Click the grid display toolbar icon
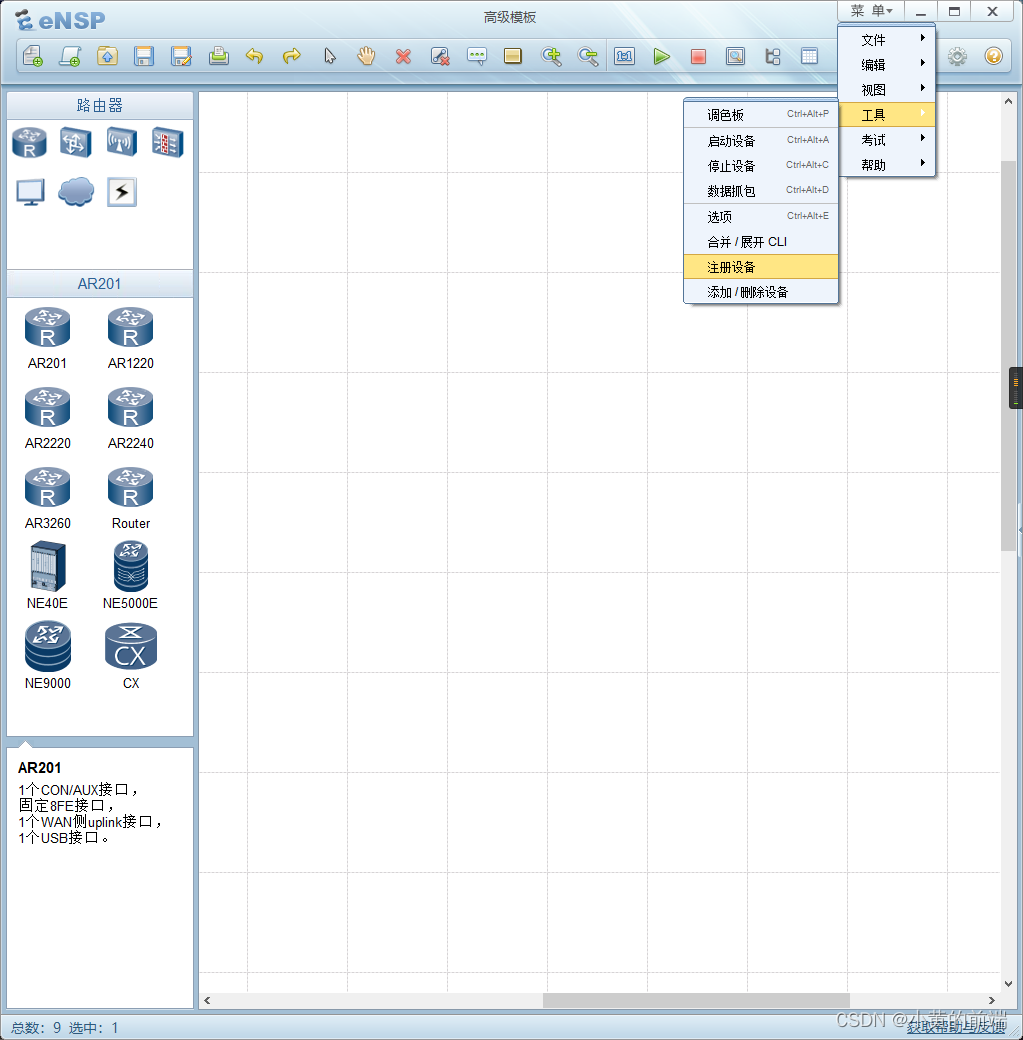Image resolution: width=1023 pixels, height=1040 pixels. (x=809, y=56)
